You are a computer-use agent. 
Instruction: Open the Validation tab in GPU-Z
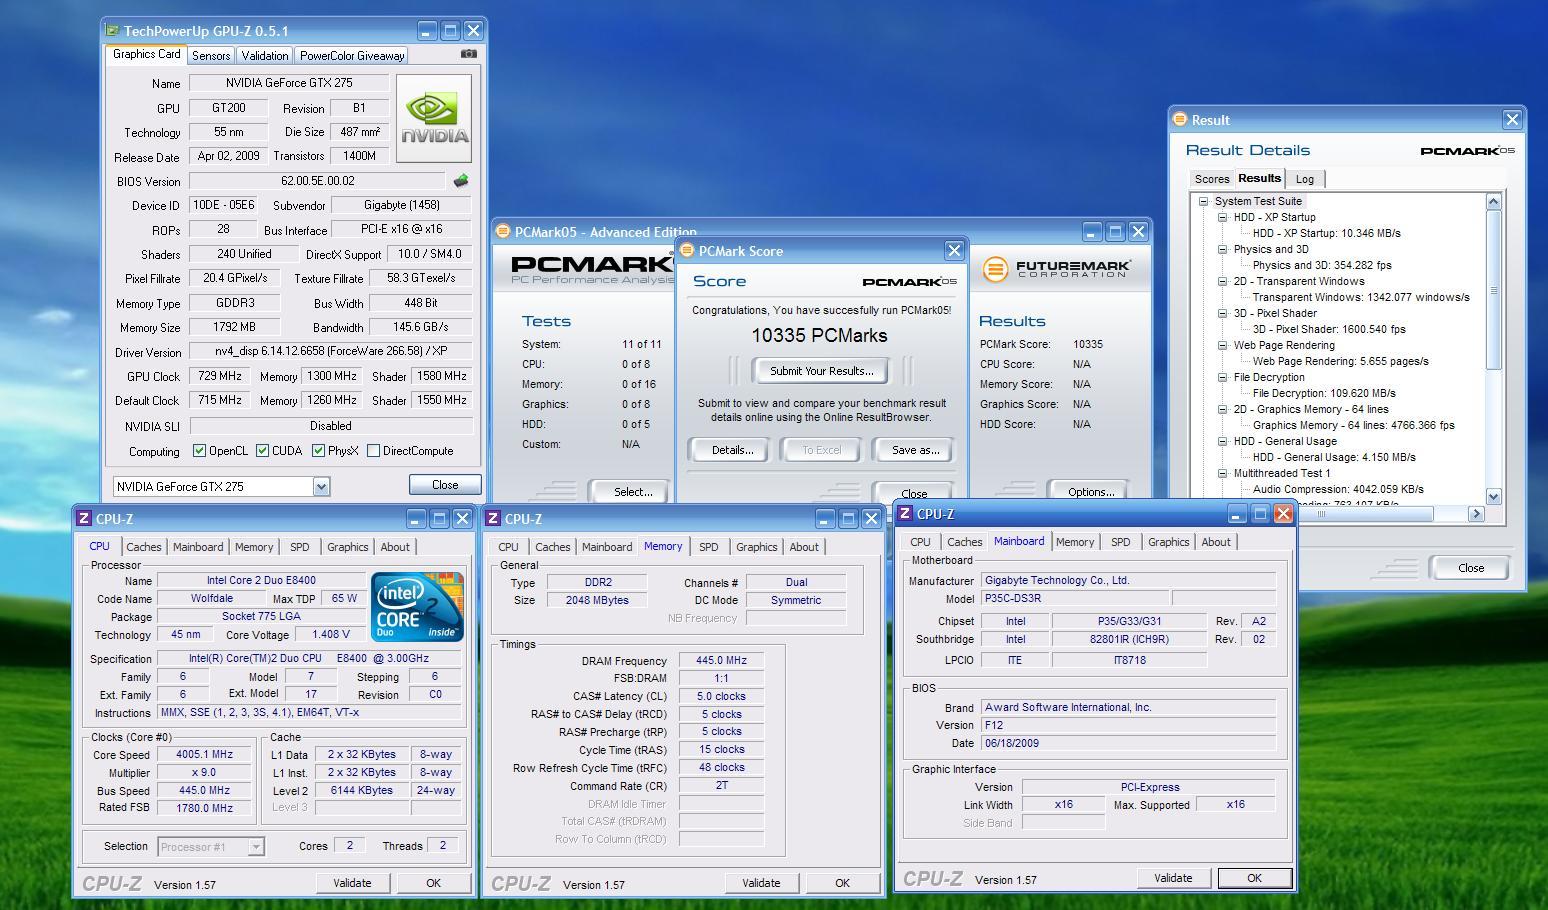click(265, 56)
